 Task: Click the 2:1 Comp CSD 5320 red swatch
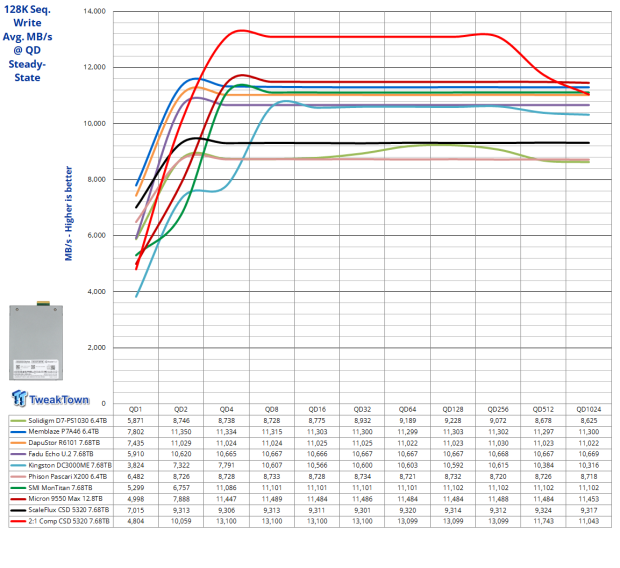[19, 521]
